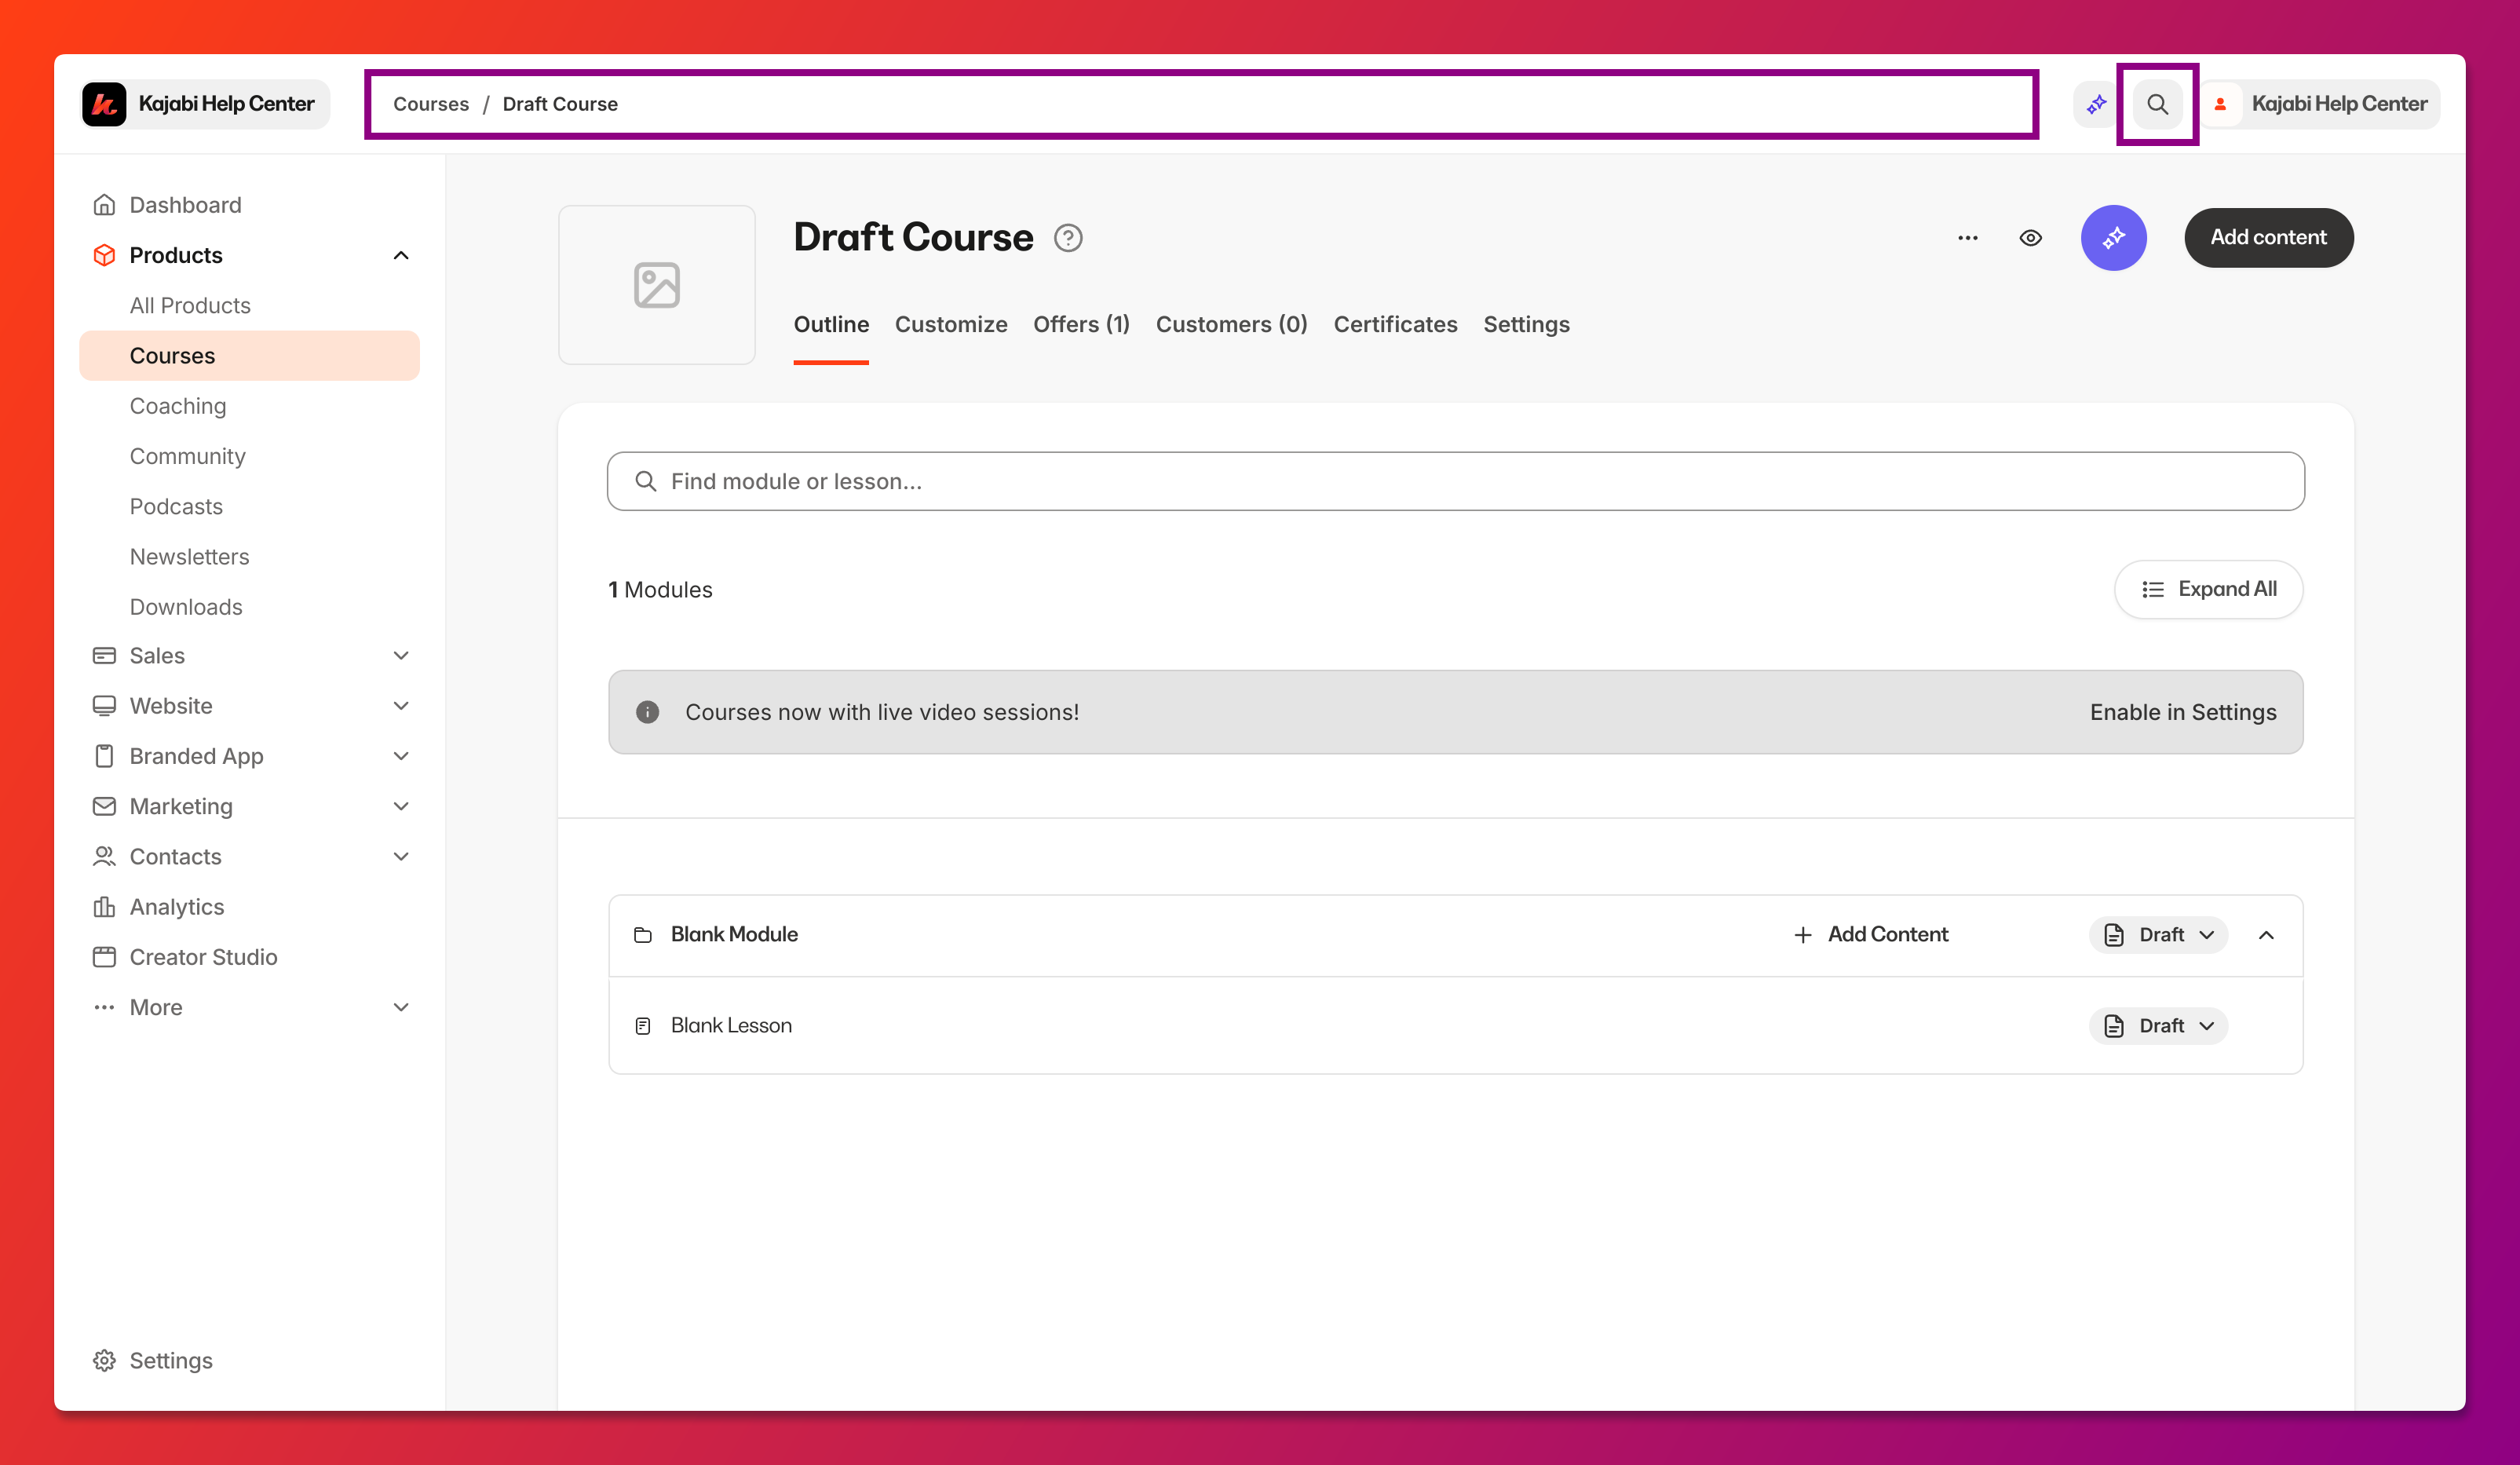Click the Expand All button
2520x1465 pixels.
[2208, 590]
